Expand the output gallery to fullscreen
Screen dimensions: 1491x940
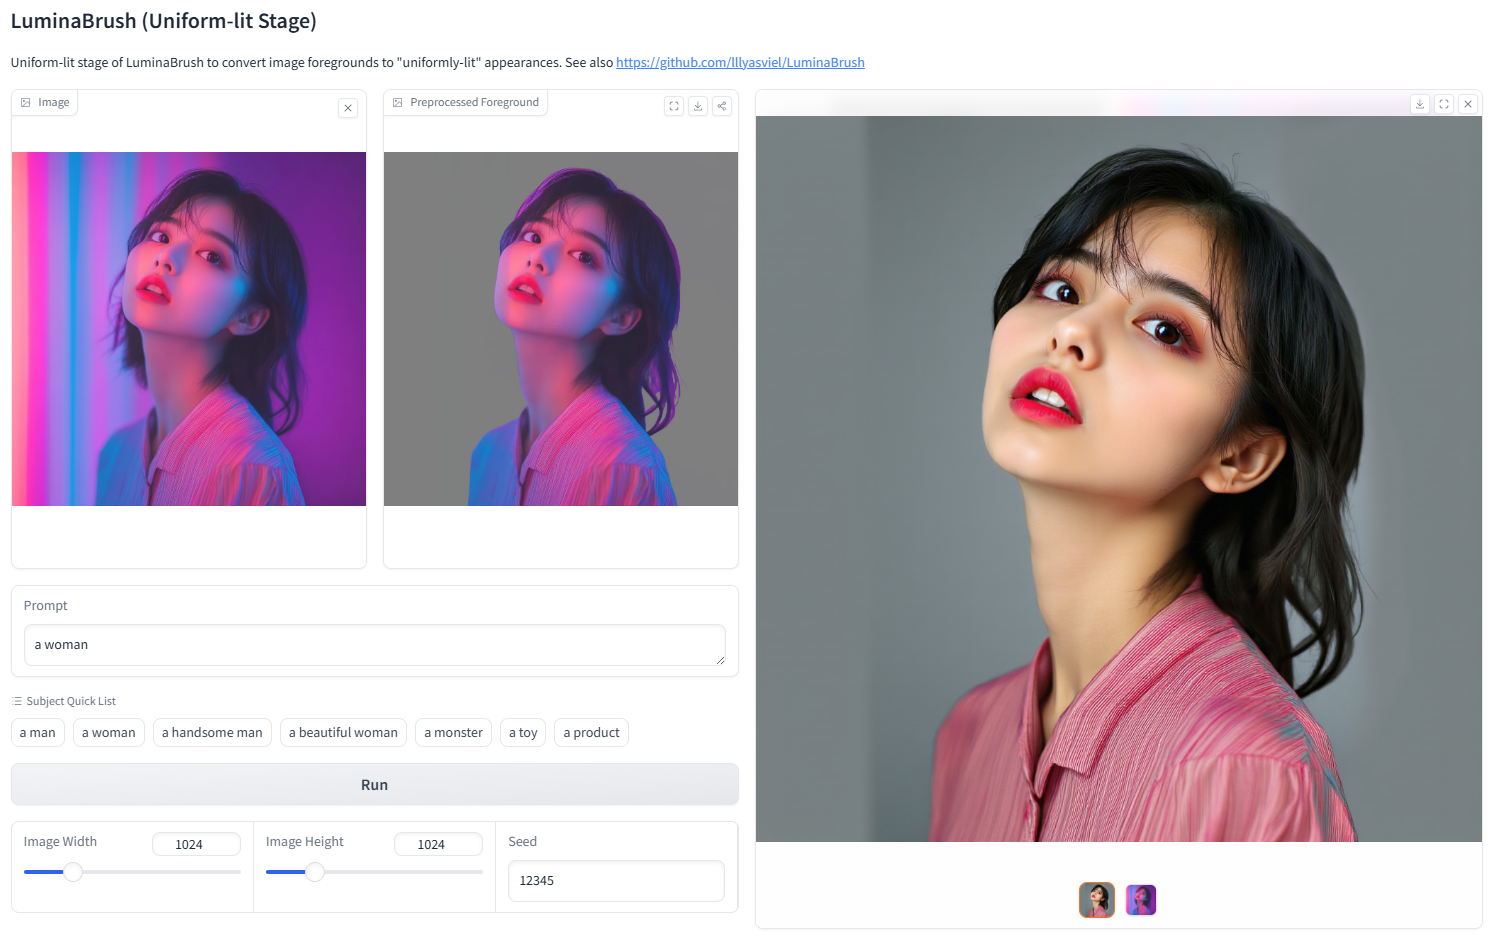(1444, 104)
